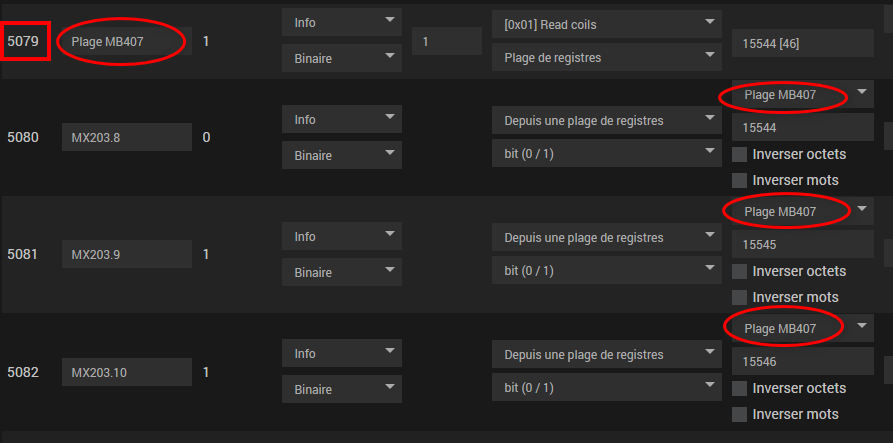Toggle Inverser octets in the MX203.9 row
The image size is (893, 443).
(x=740, y=271)
